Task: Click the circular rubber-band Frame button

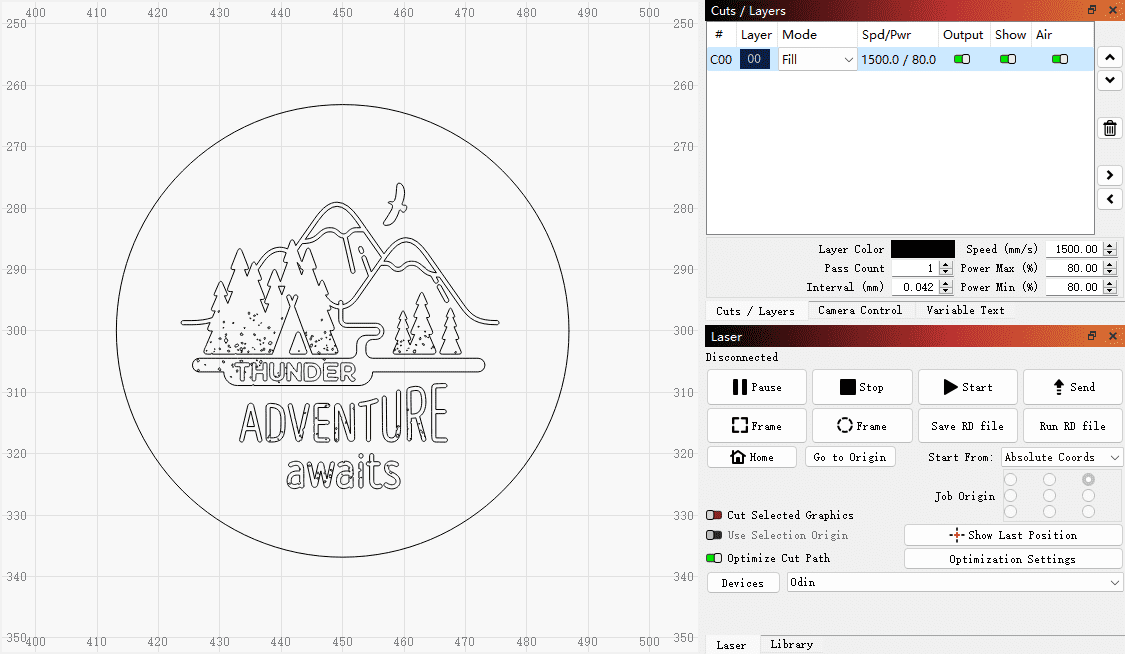Action: [862, 426]
